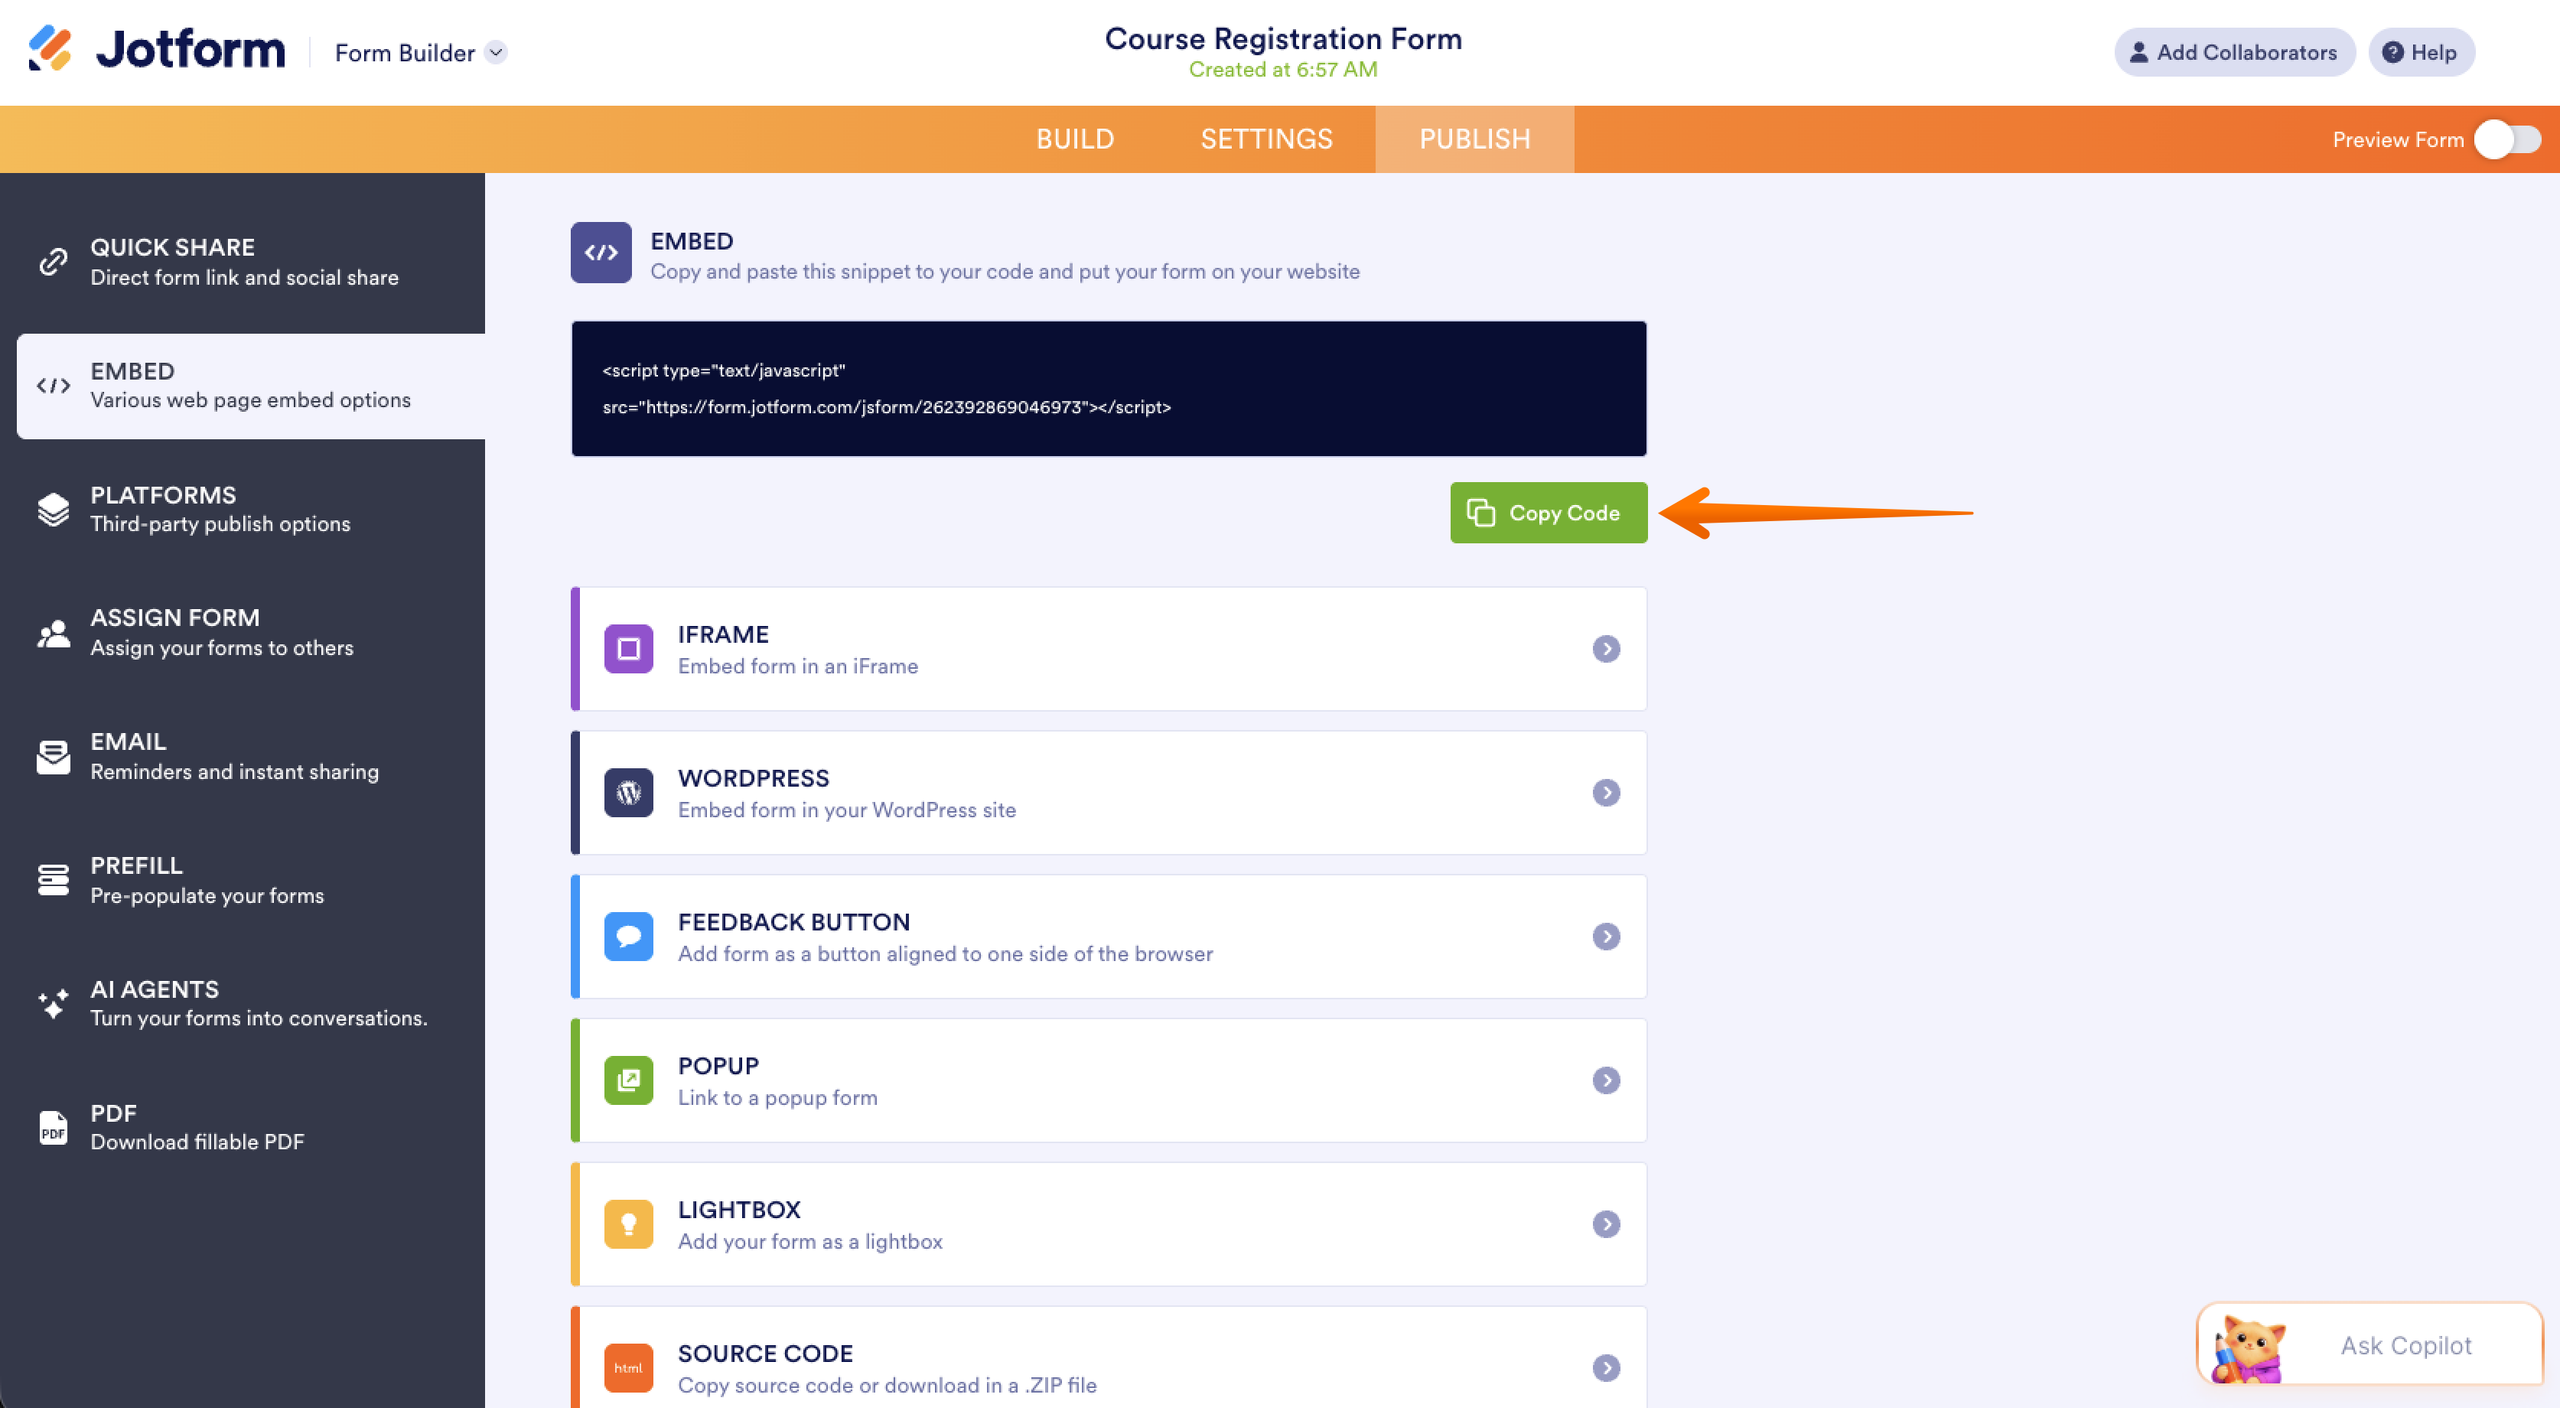Image resolution: width=2560 pixels, height=1408 pixels.
Task: Click the PDF file icon
Action: [x=53, y=1128]
